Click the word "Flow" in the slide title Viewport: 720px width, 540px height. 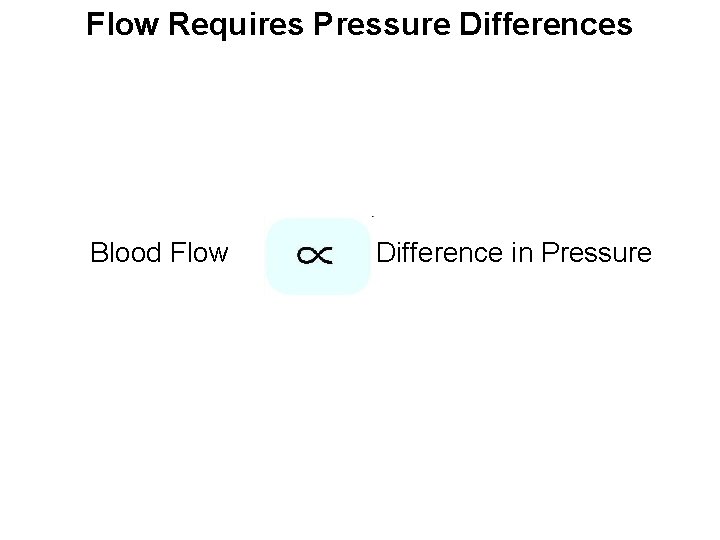(122, 24)
